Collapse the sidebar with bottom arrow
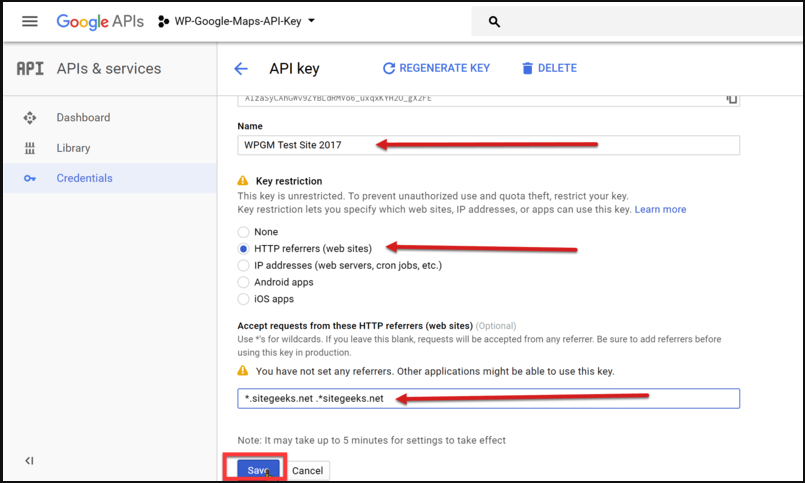The width and height of the screenshot is (805, 483). pos(29,461)
